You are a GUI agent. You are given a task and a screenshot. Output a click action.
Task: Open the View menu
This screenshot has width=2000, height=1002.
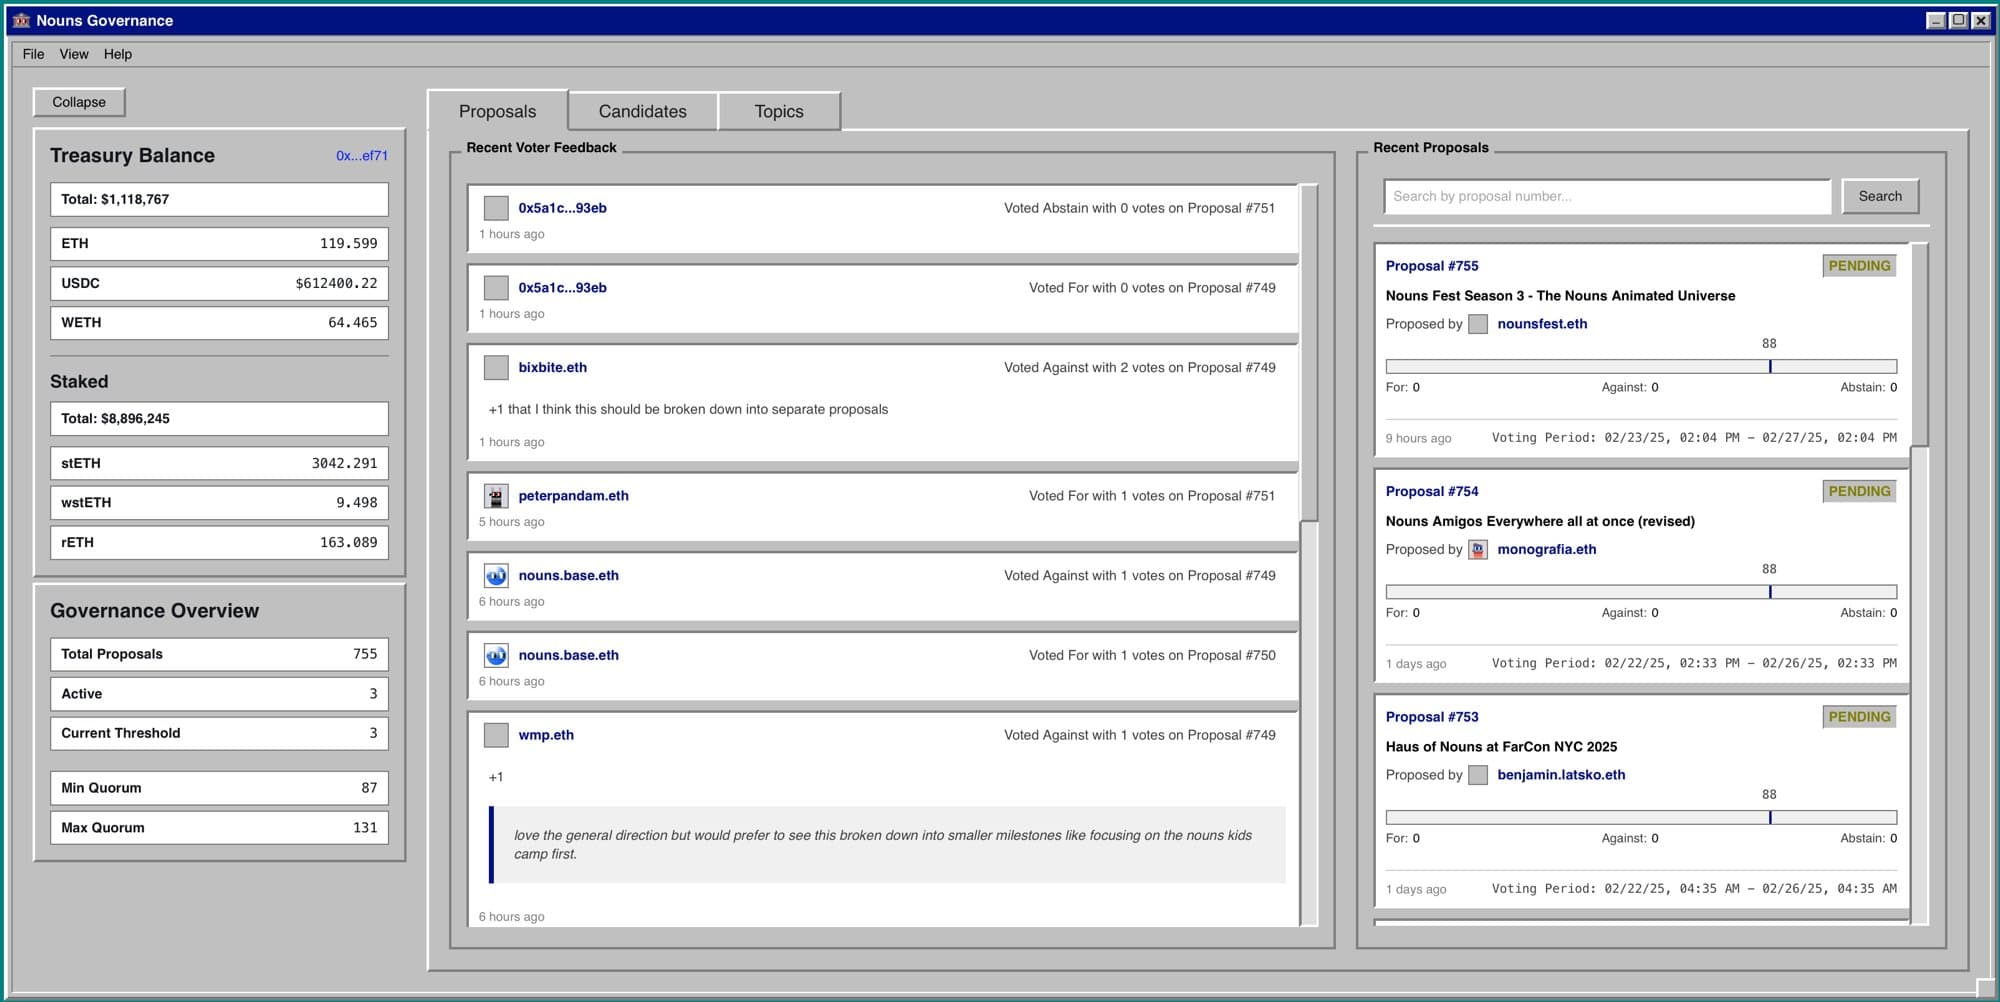tap(74, 54)
